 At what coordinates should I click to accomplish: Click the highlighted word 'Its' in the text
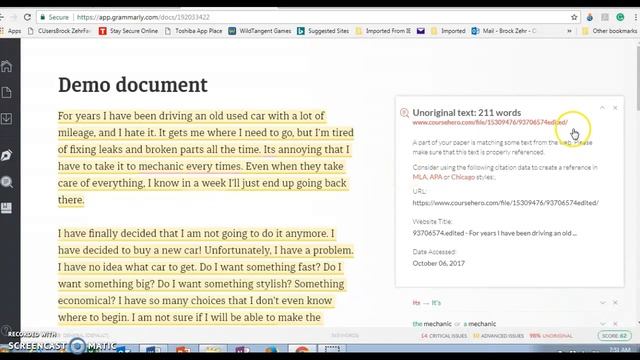[x=269, y=149]
